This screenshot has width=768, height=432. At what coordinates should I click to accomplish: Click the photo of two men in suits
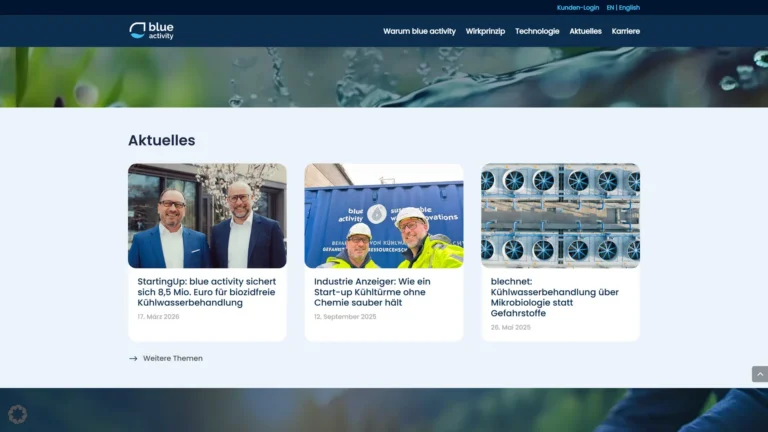(x=207, y=216)
